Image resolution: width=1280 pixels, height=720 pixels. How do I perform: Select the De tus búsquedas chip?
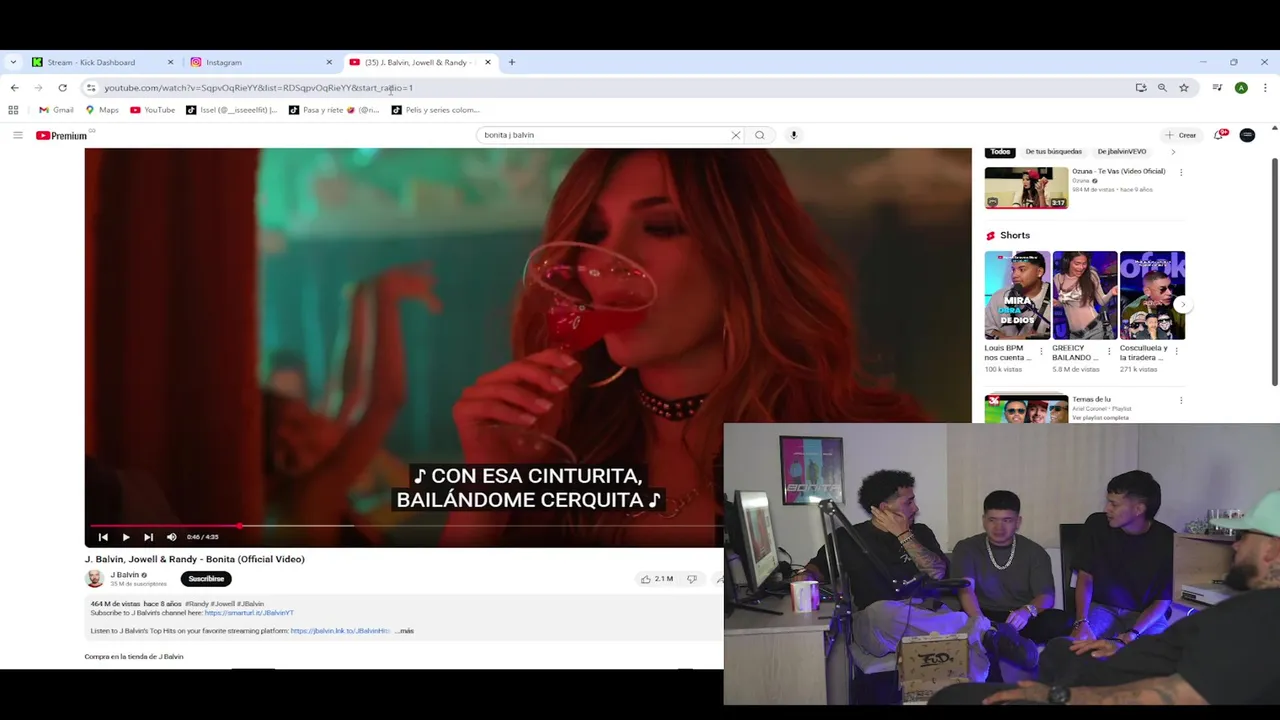tap(1053, 152)
